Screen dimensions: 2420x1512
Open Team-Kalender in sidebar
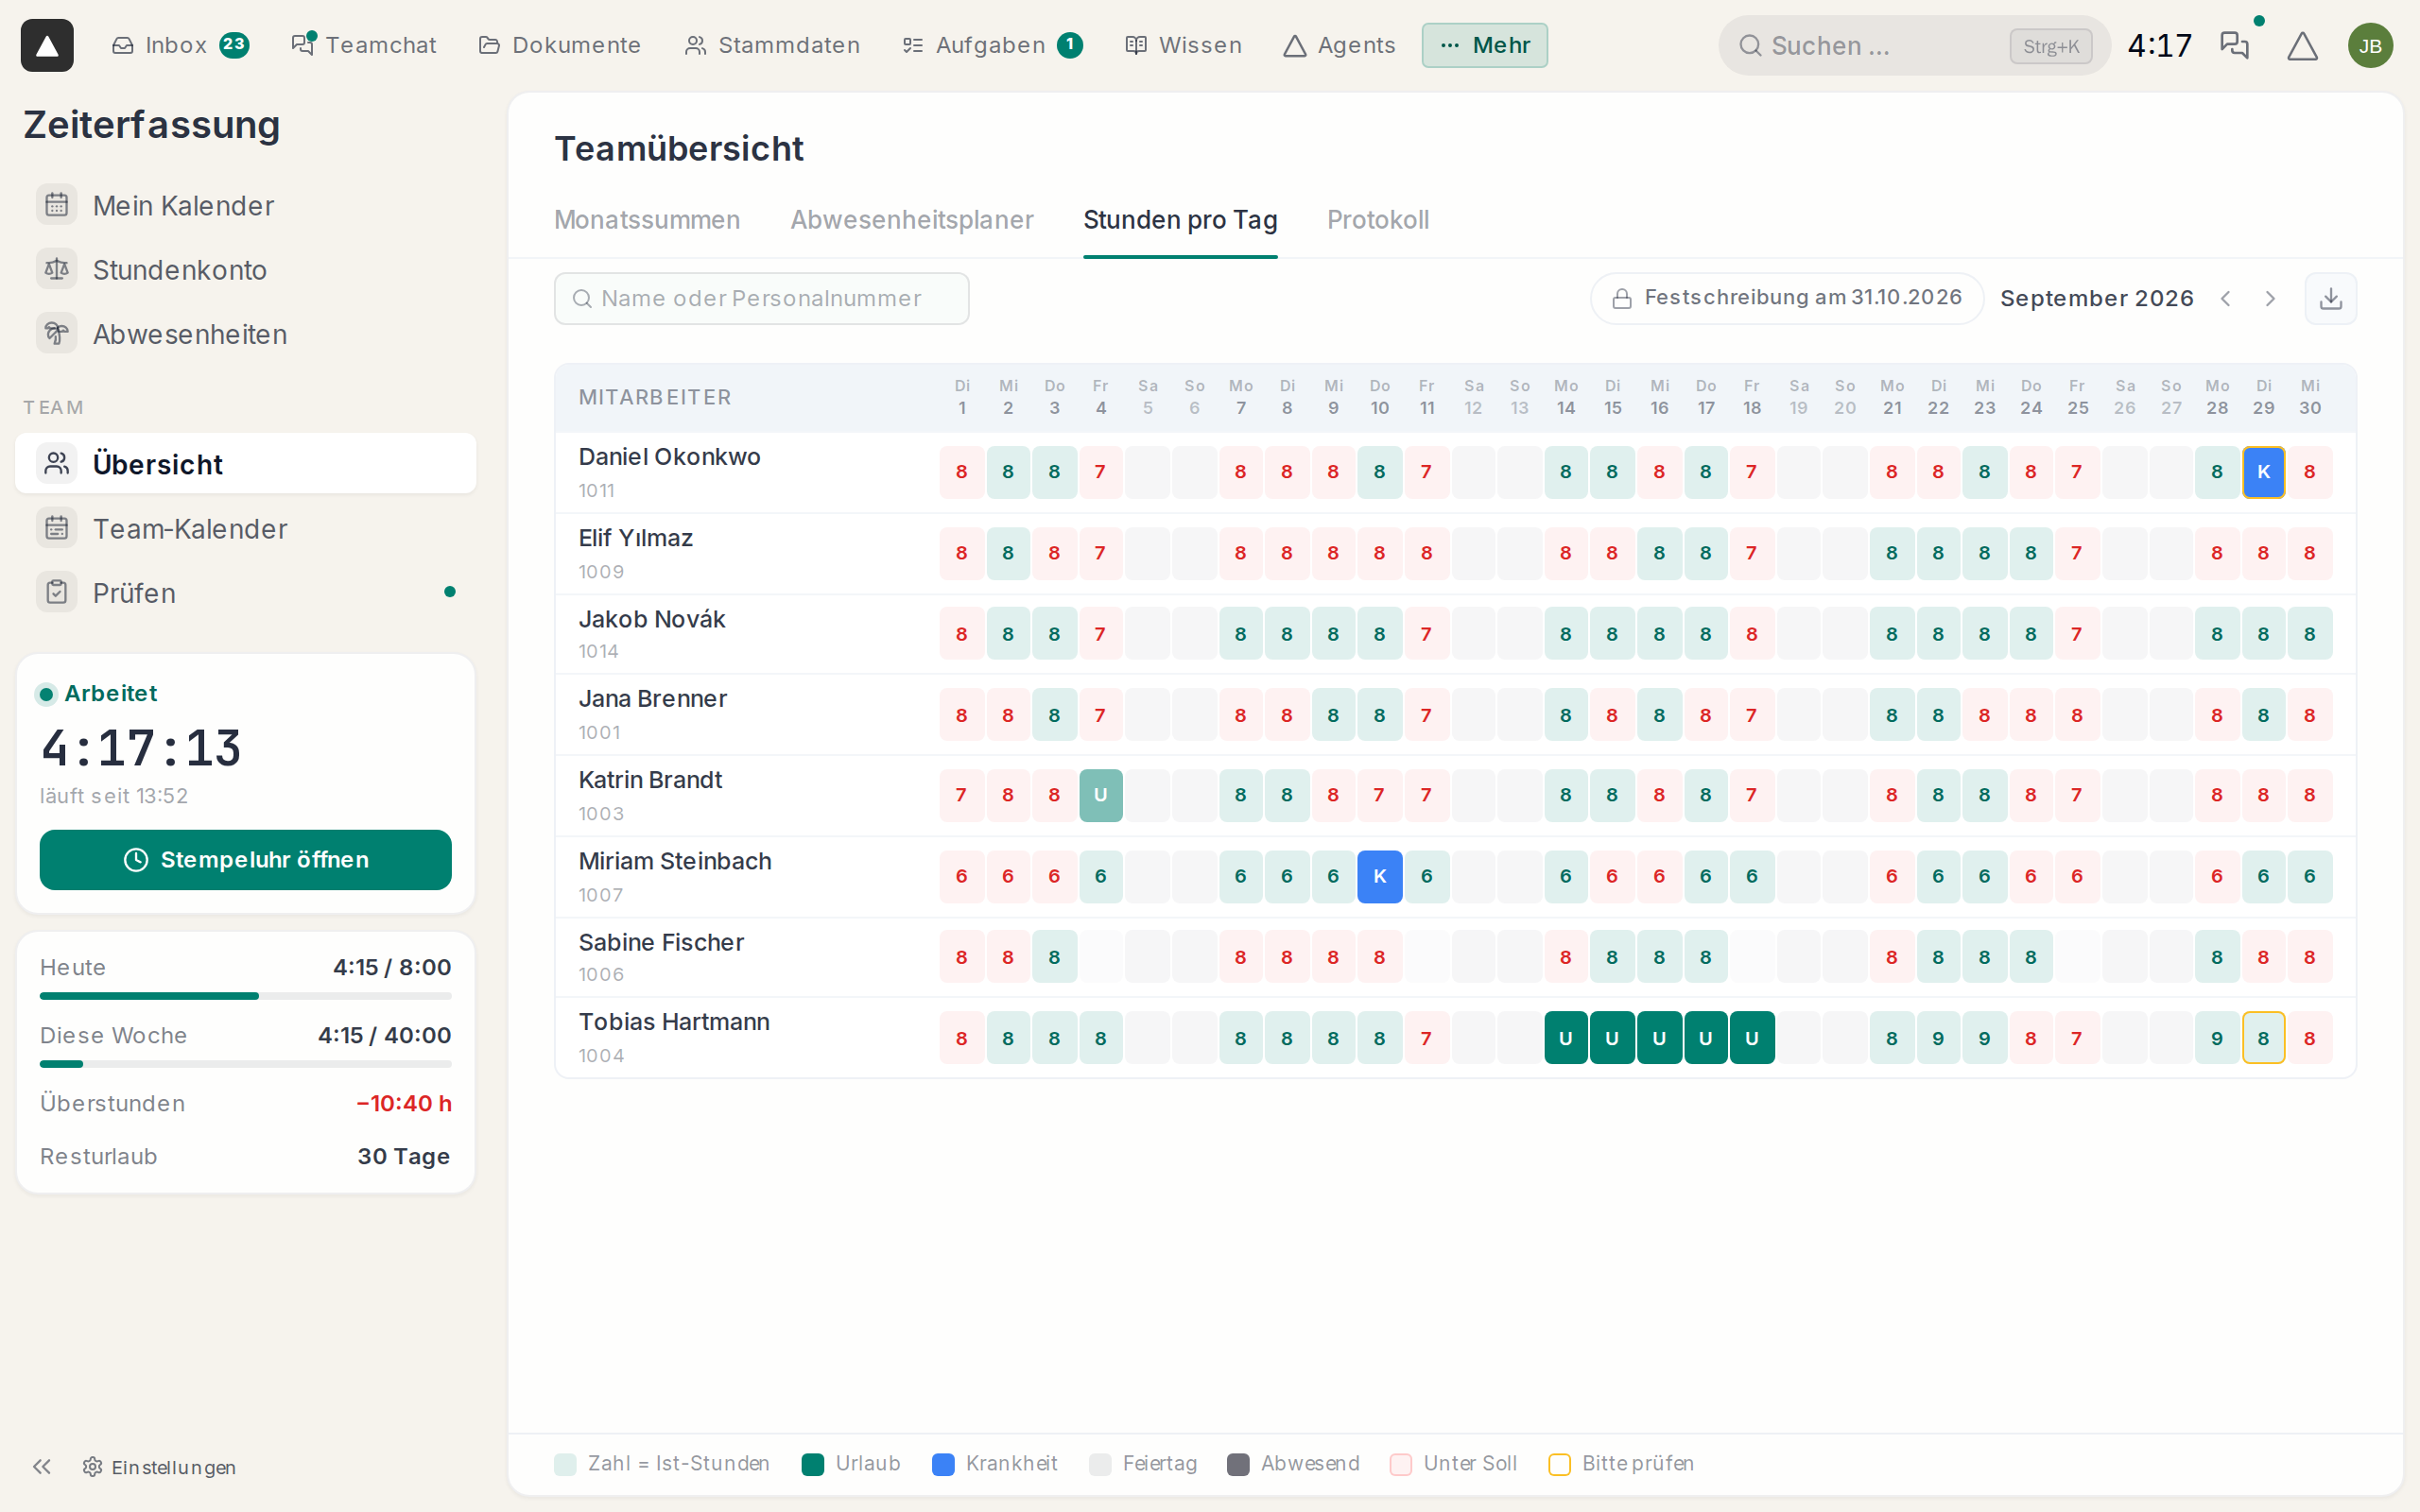245,528
